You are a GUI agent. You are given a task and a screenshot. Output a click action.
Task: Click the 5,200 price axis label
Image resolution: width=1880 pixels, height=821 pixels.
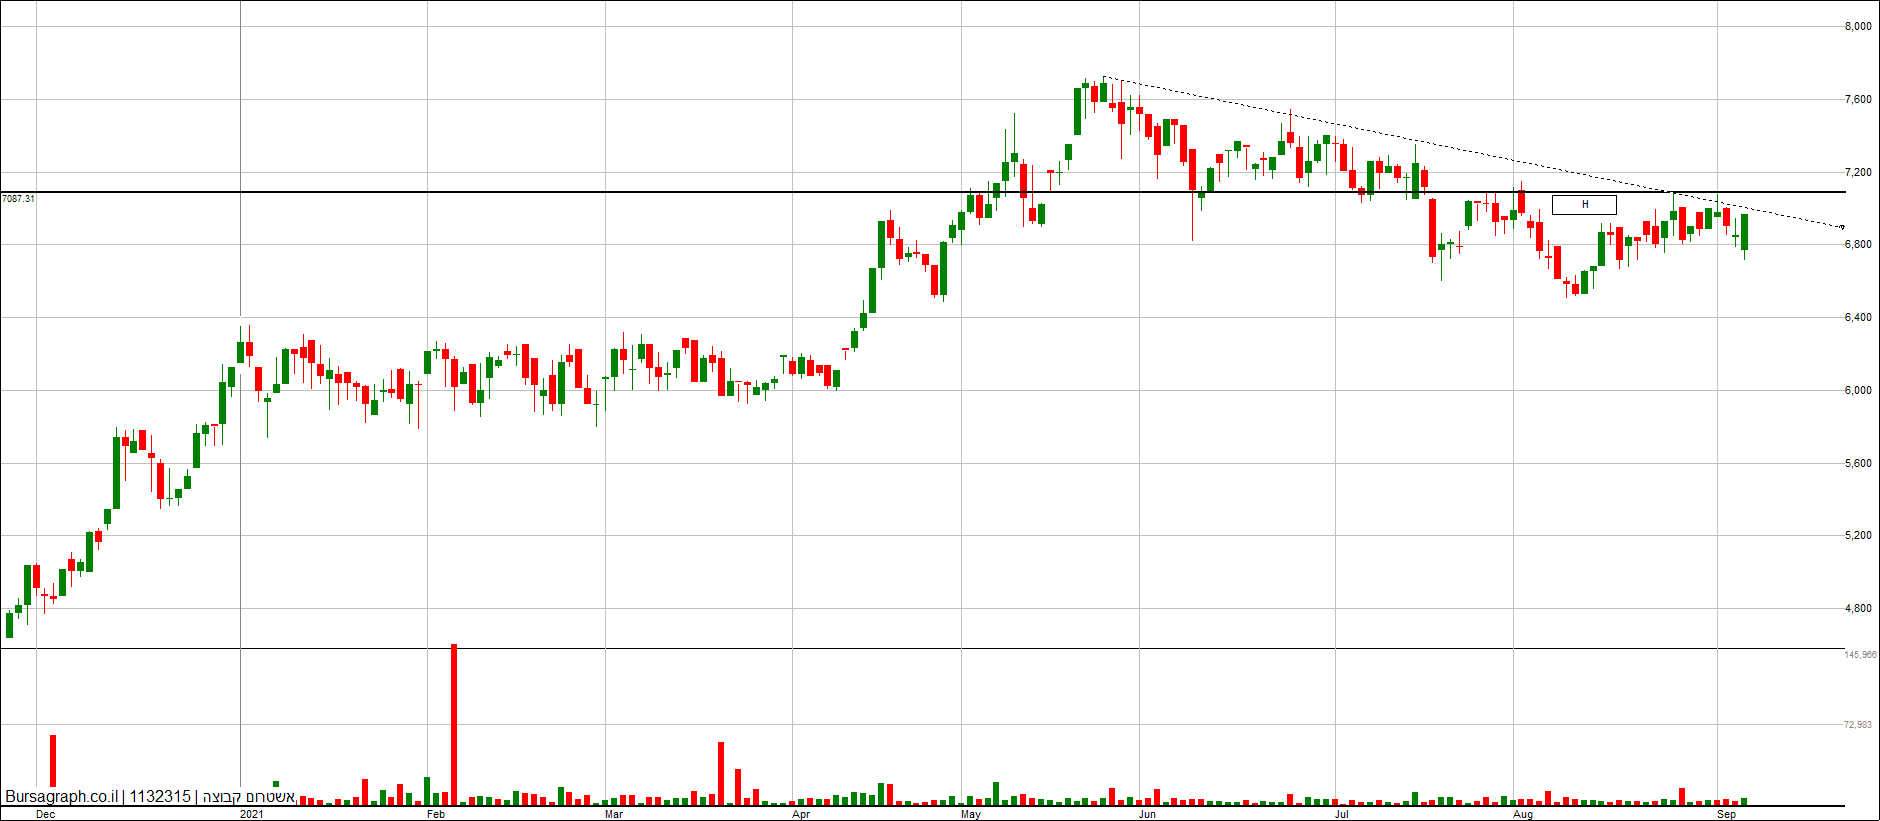[1858, 536]
